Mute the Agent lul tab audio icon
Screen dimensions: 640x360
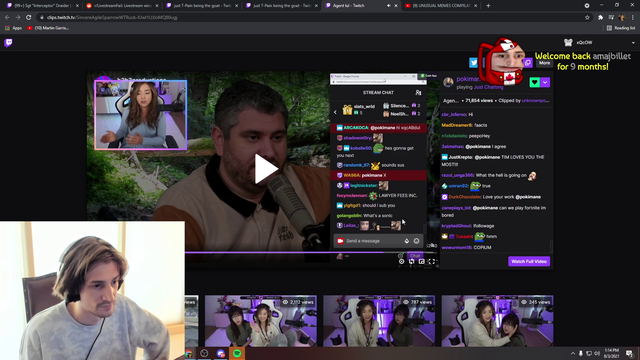coord(389,6)
